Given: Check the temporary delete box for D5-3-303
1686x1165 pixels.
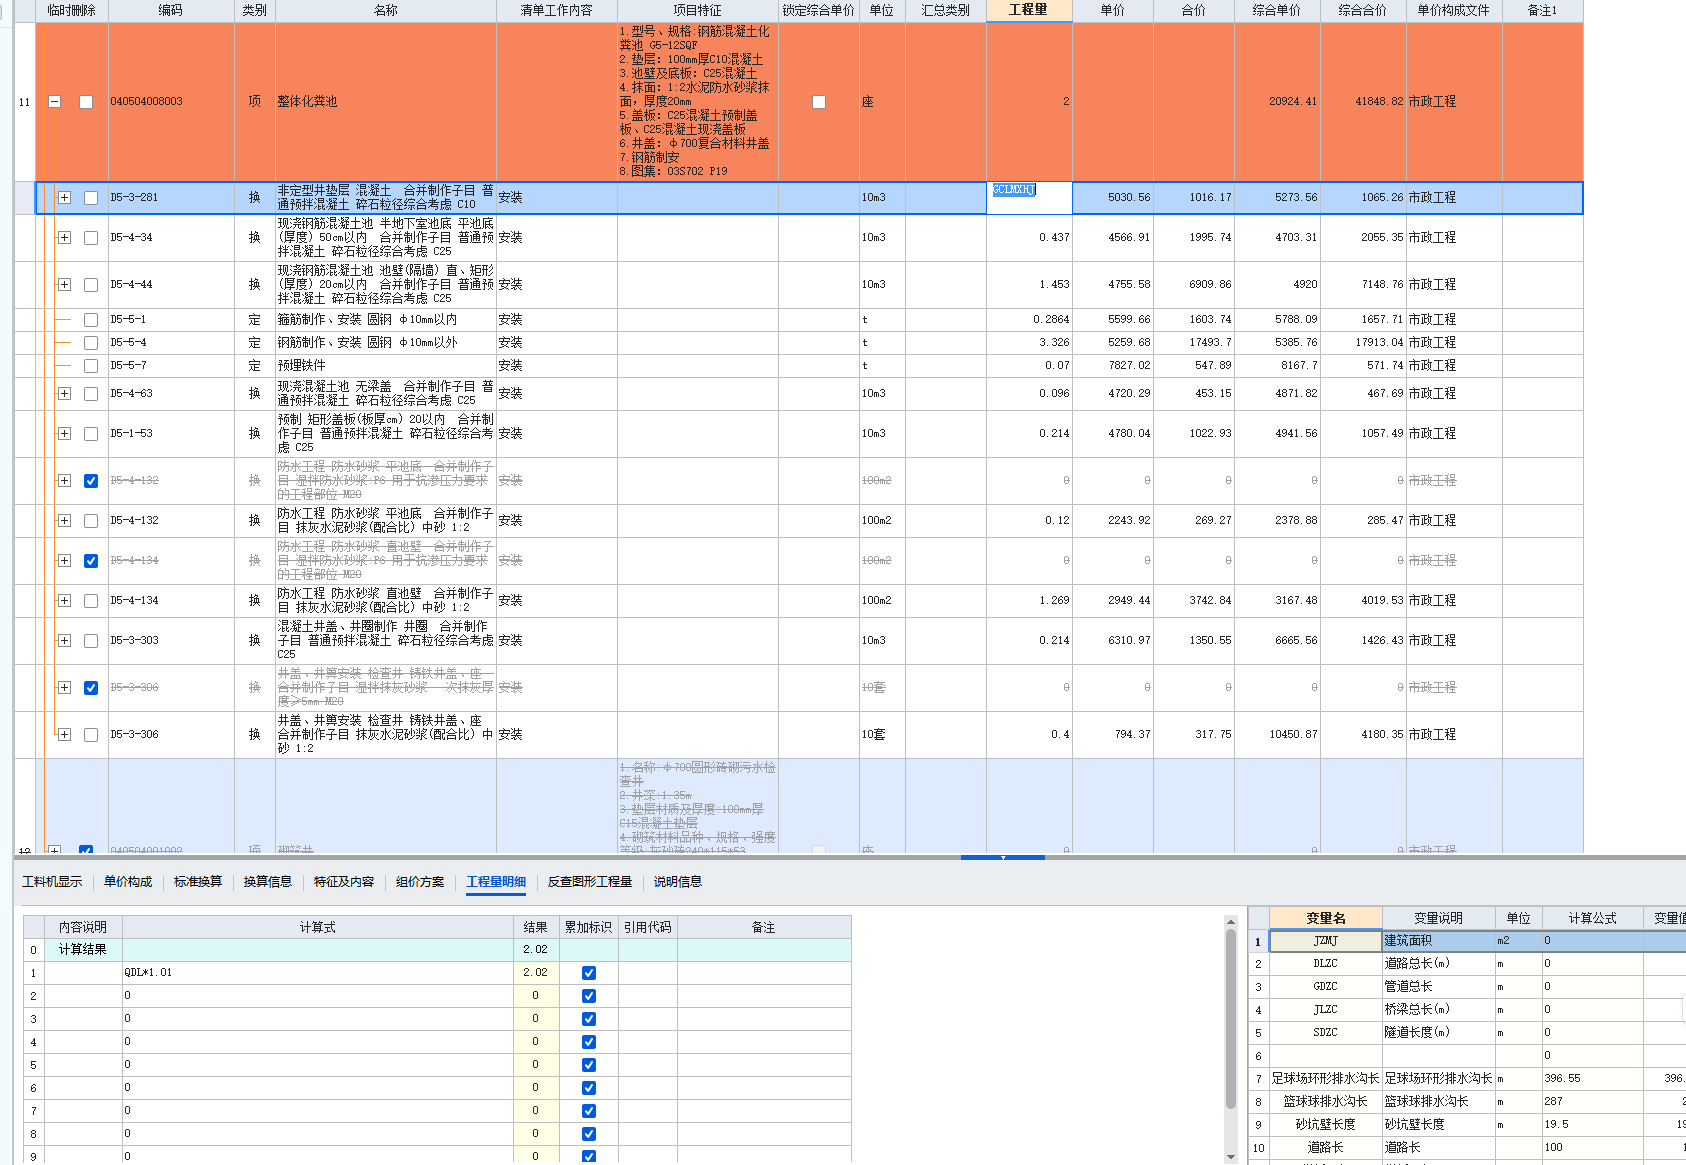Looking at the screenshot, I should (91, 641).
